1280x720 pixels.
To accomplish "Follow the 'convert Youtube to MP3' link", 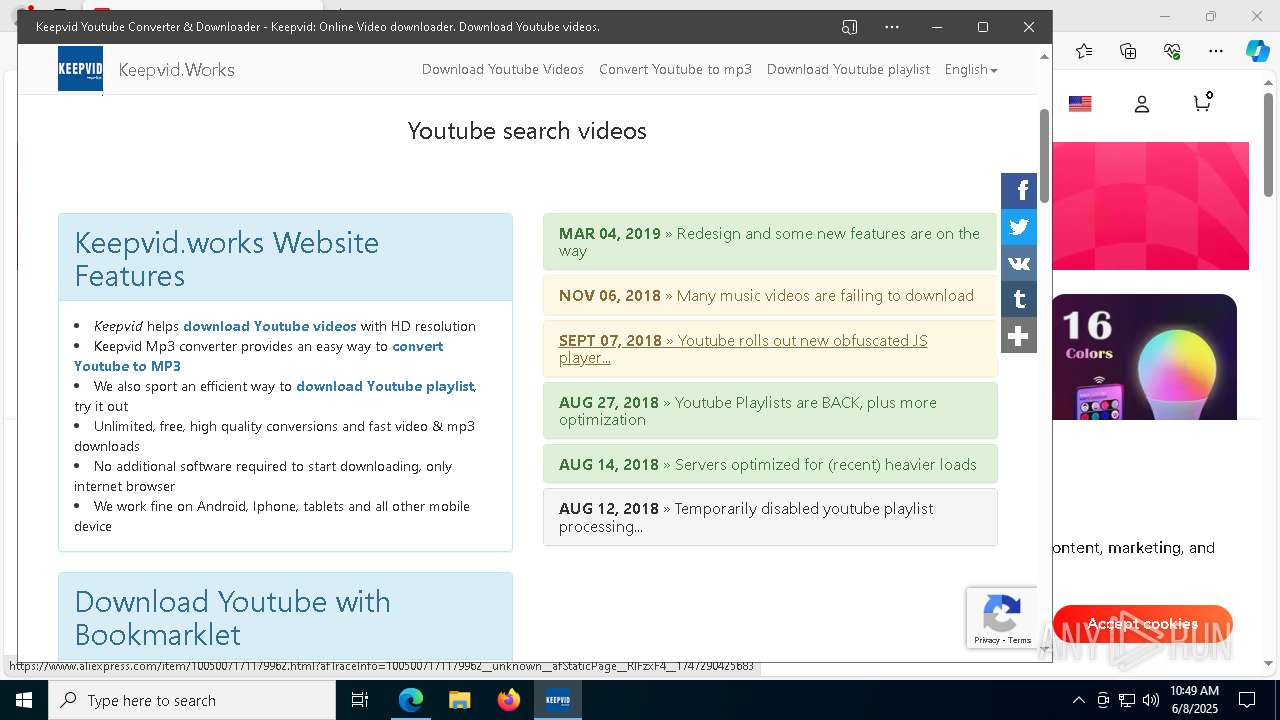I will tap(258, 356).
